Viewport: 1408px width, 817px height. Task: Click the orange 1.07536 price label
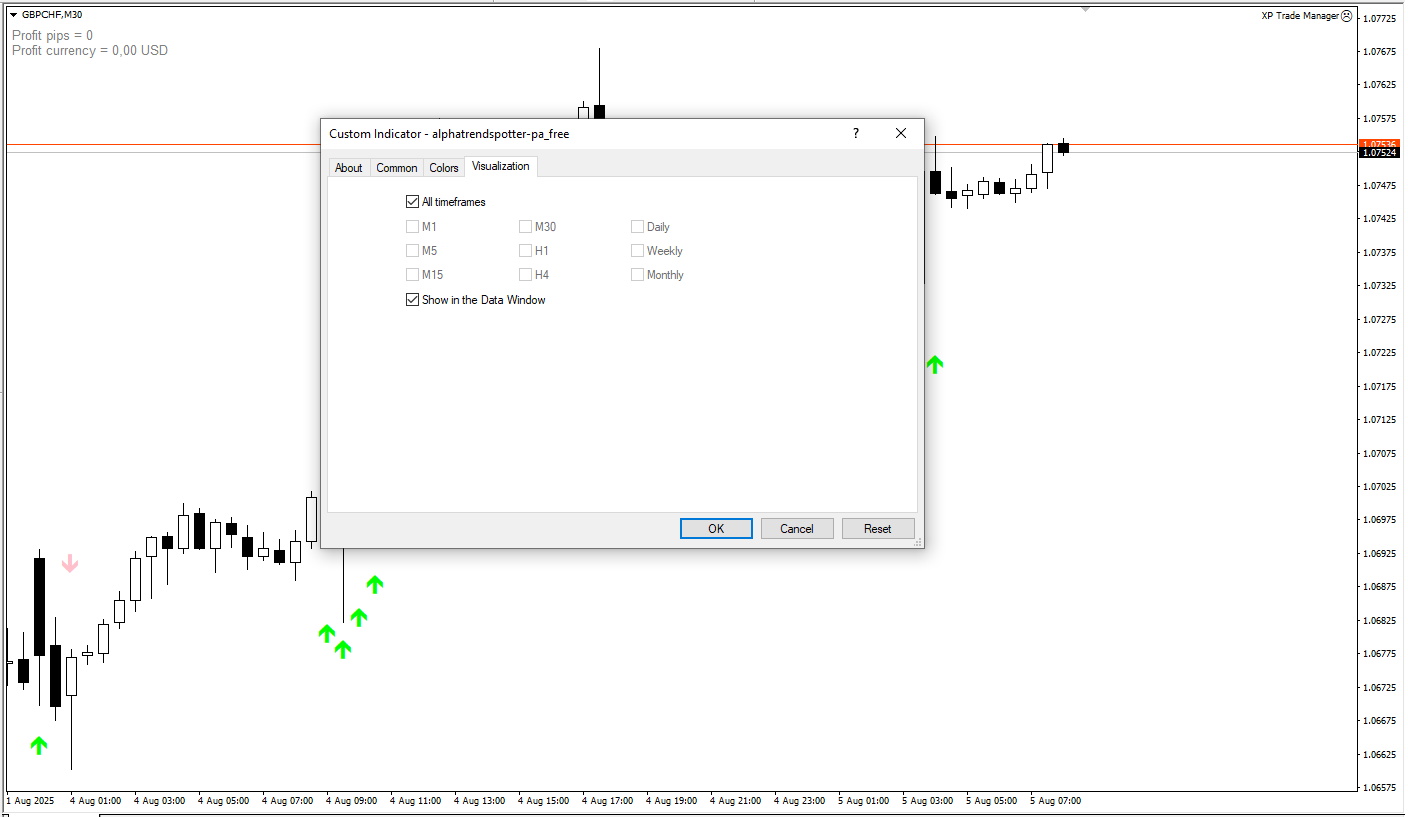click(1379, 144)
